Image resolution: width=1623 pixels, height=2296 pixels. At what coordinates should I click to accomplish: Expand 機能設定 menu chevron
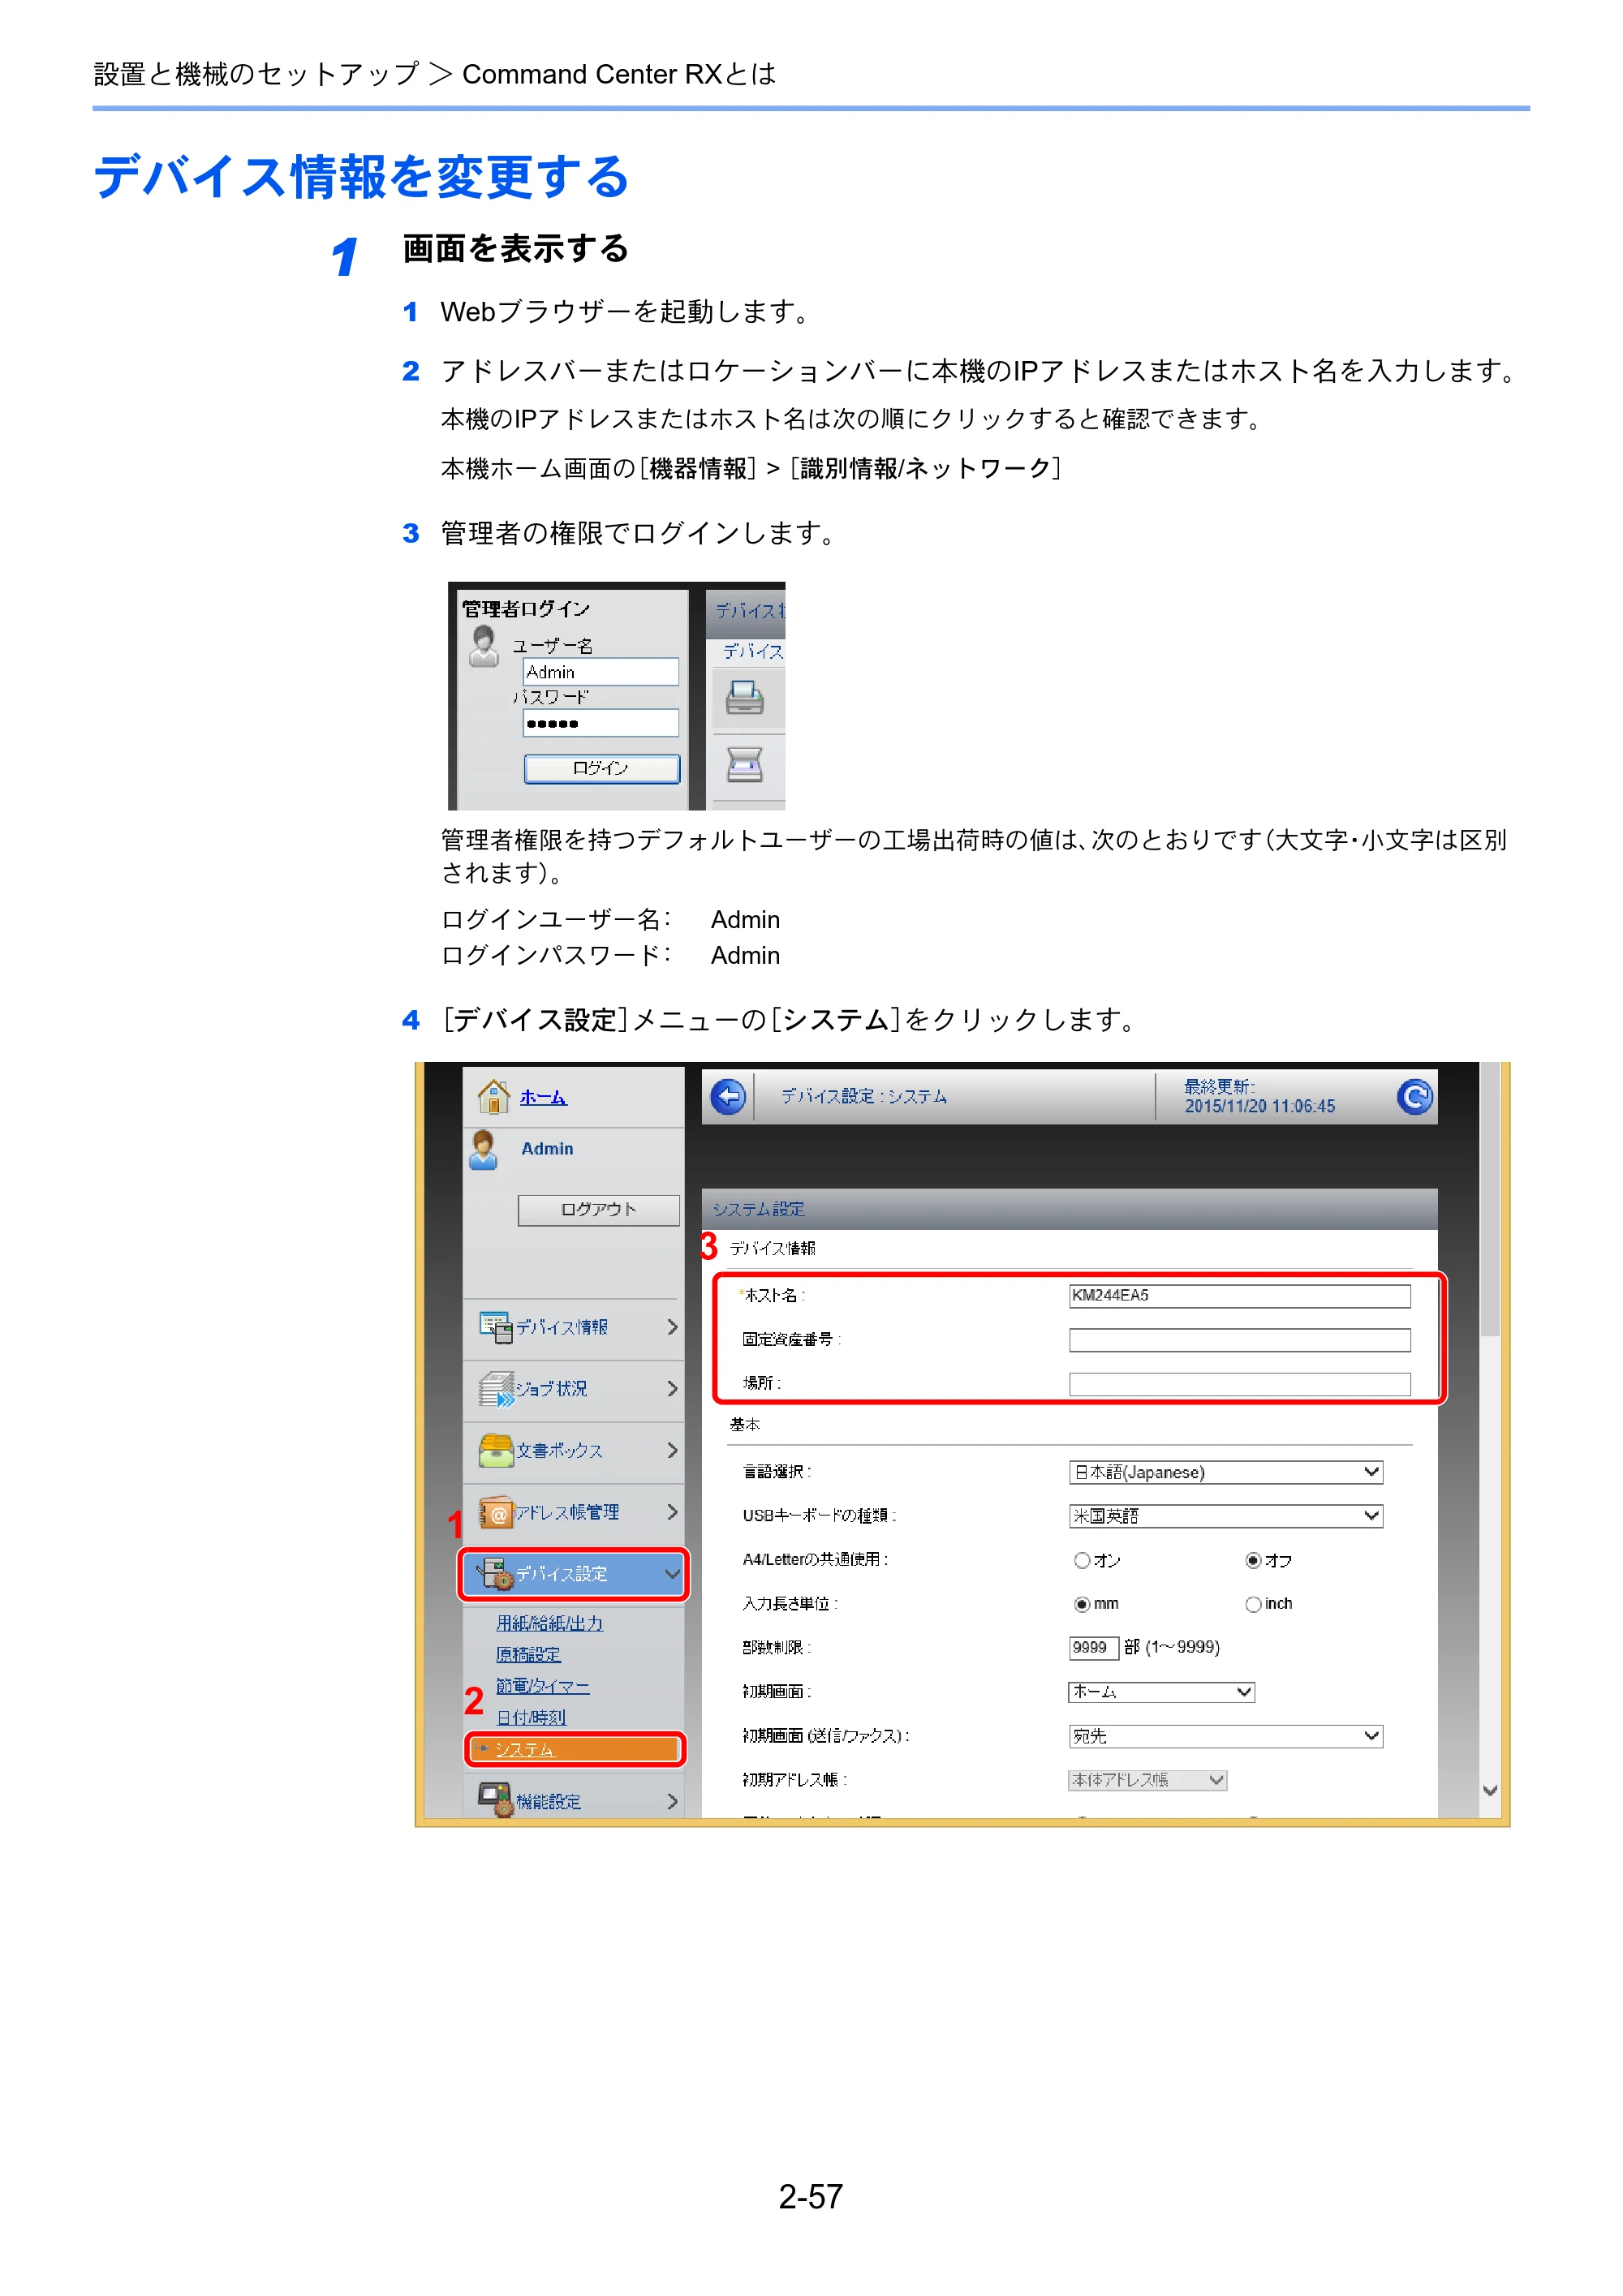(672, 1801)
